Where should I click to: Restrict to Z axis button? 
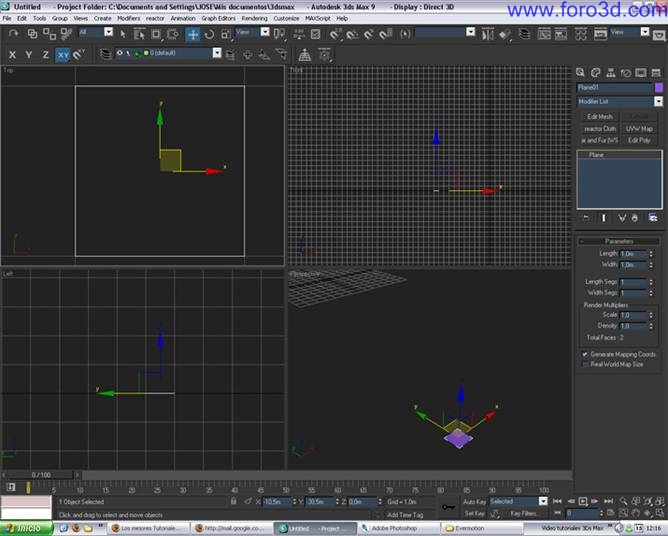click(45, 55)
